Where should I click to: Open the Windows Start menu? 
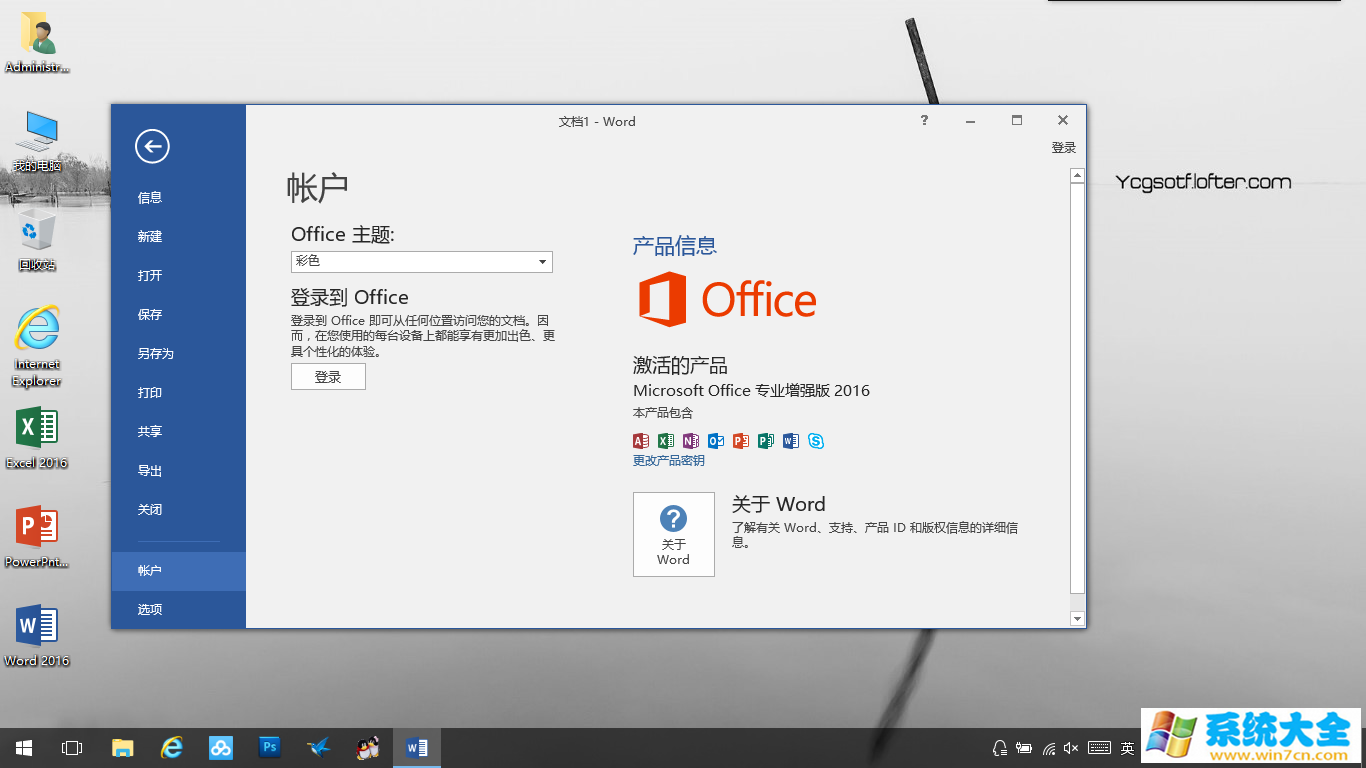pyautogui.click(x=24, y=748)
